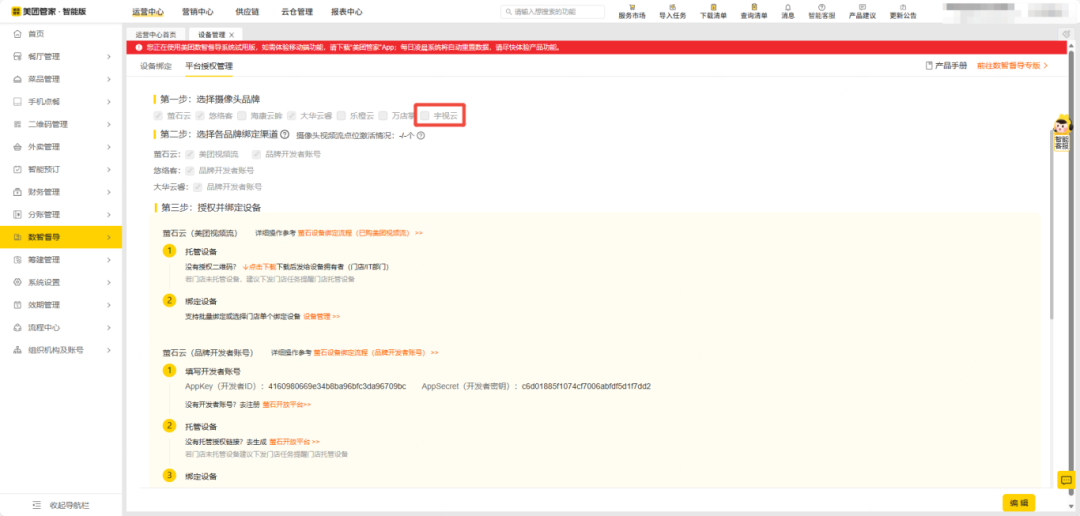Open the 供应链 top menu

[247, 12]
